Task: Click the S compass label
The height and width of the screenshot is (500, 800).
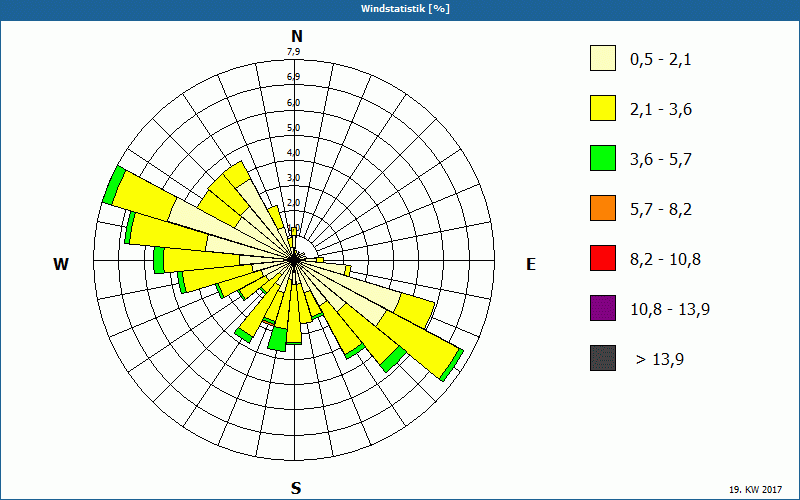Action: (x=296, y=488)
